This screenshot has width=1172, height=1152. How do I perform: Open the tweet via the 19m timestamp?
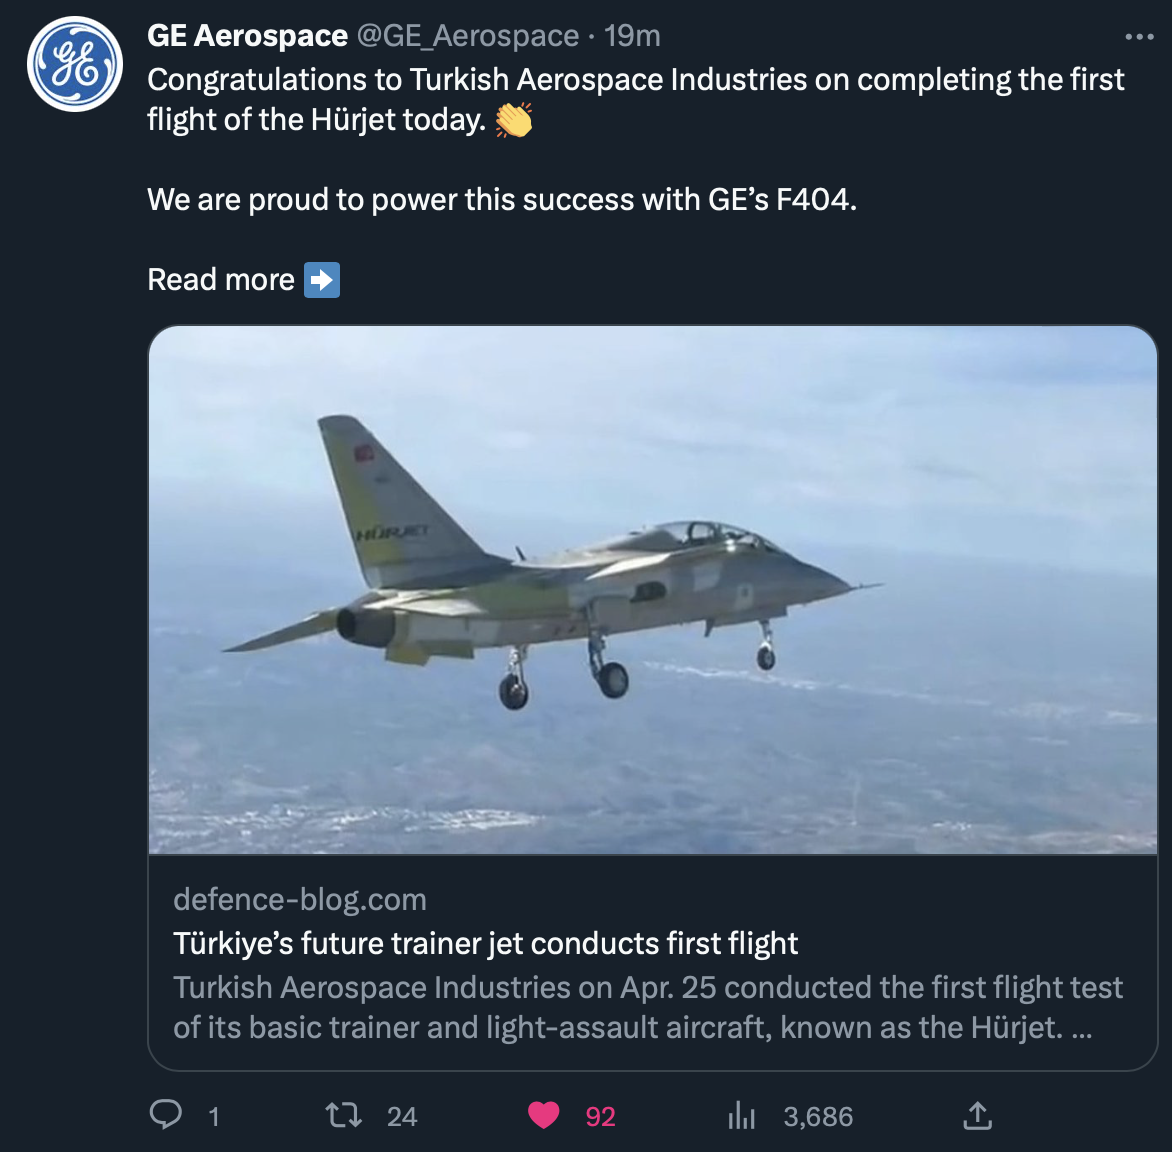pyautogui.click(x=632, y=36)
